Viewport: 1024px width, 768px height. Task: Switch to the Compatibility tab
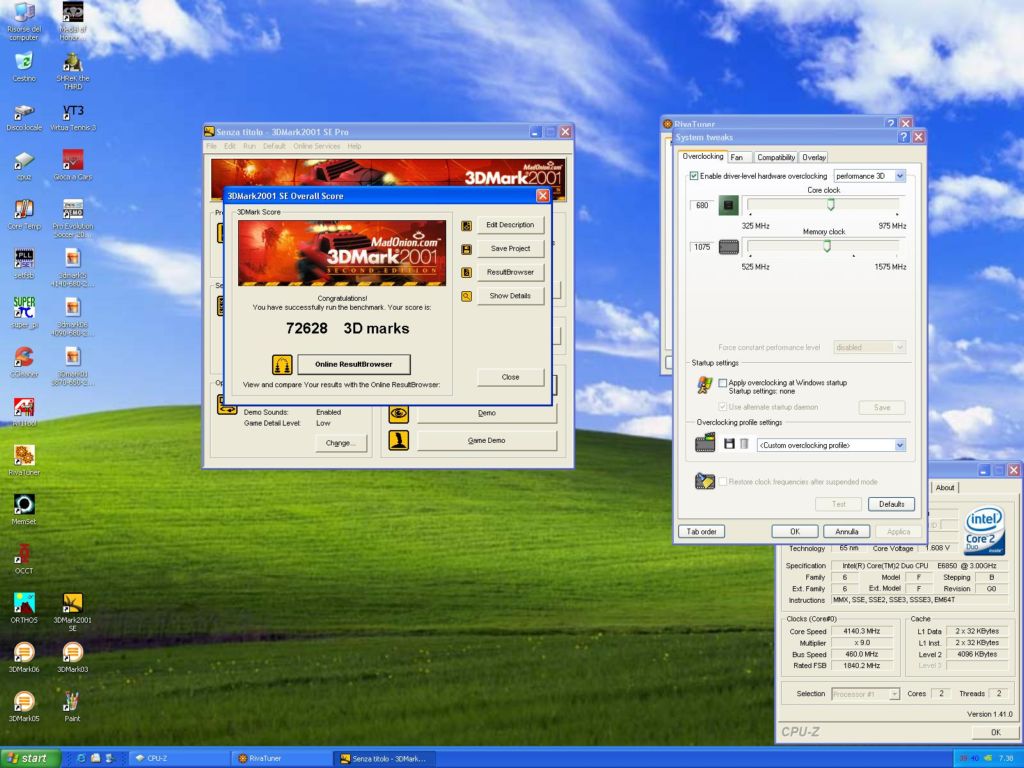click(776, 157)
